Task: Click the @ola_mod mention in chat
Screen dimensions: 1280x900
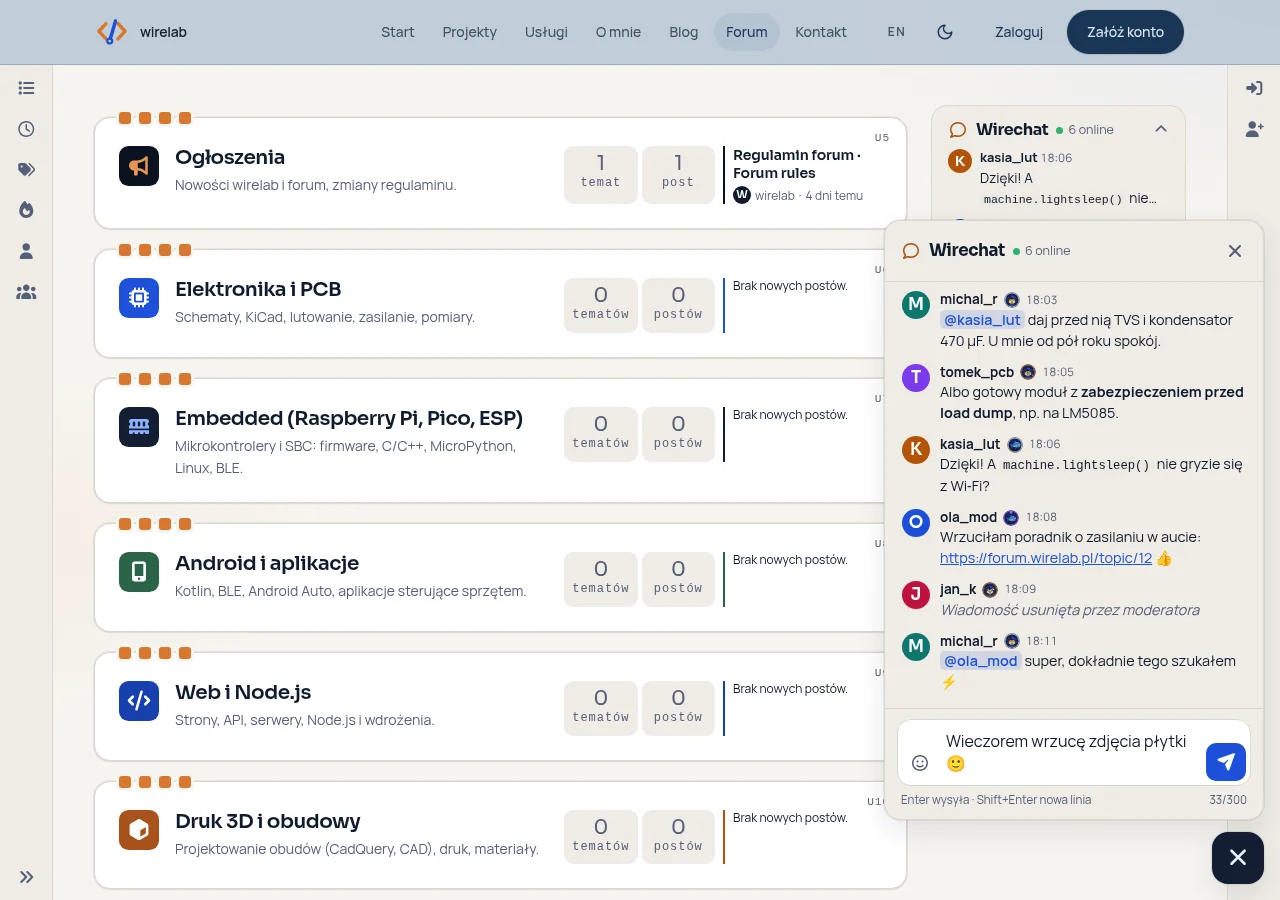Action: point(981,661)
